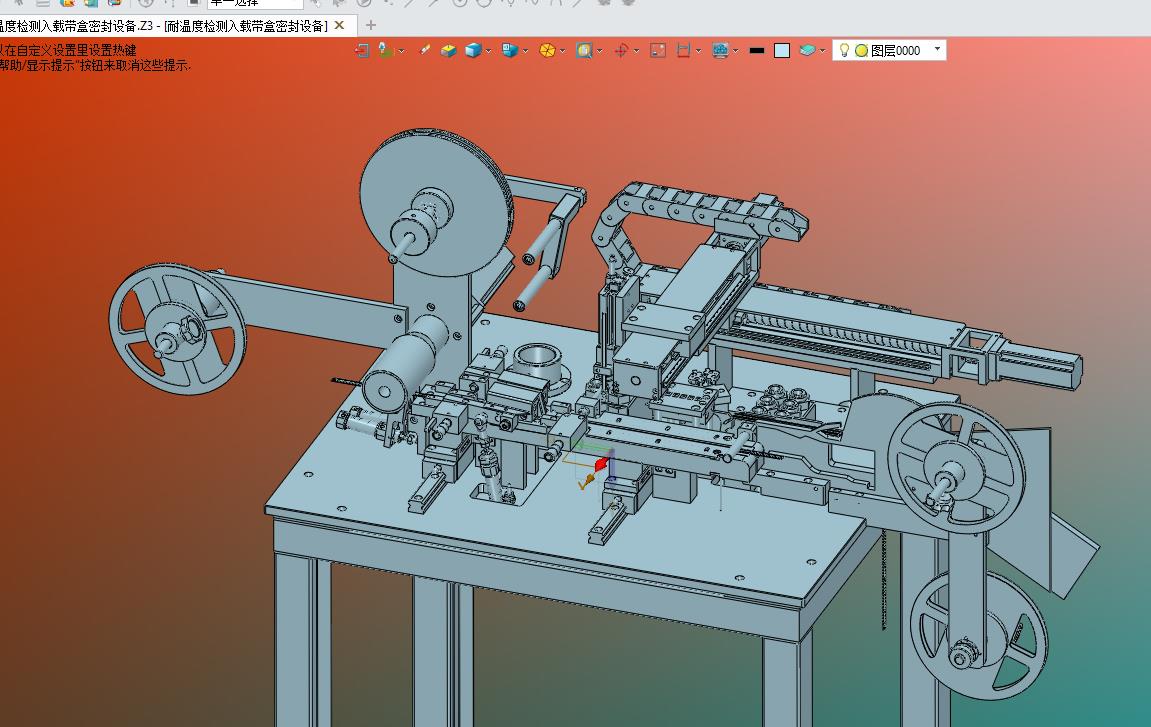This screenshot has width=1151, height=727.
Task: Click the monitor icon
Action: click(720, 50)
